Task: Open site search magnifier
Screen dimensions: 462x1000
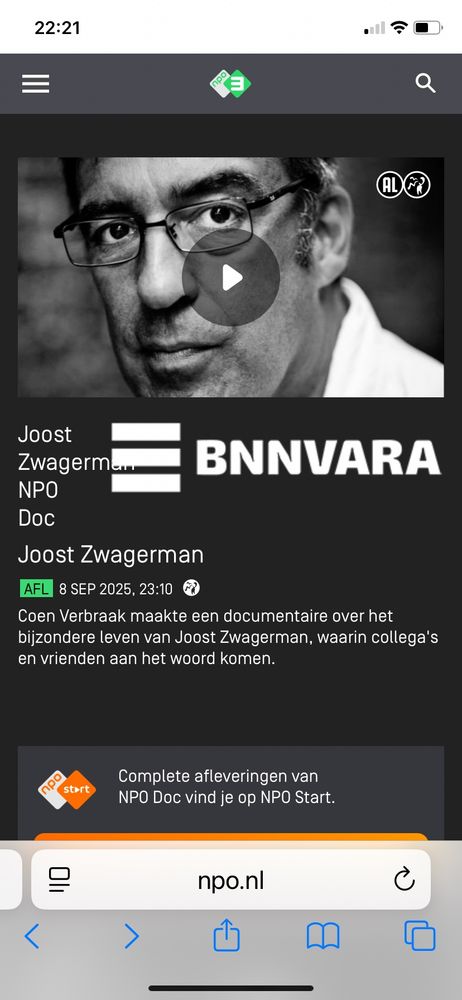Action: [x=426, y=84]
